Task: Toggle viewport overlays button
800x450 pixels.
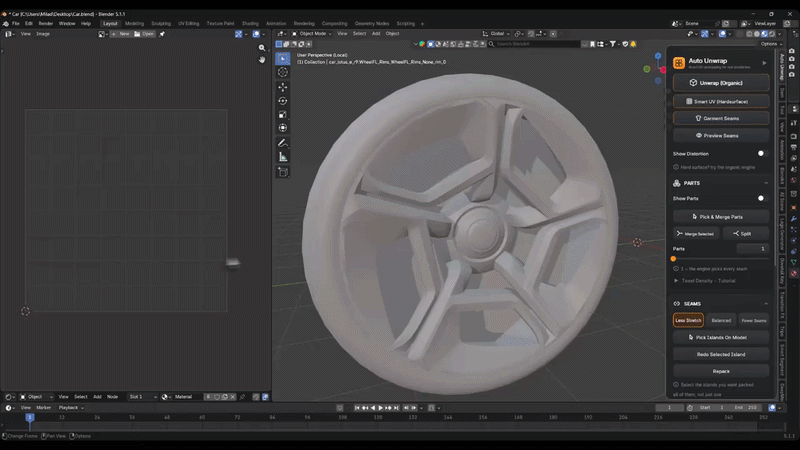Action: point(722,34)
